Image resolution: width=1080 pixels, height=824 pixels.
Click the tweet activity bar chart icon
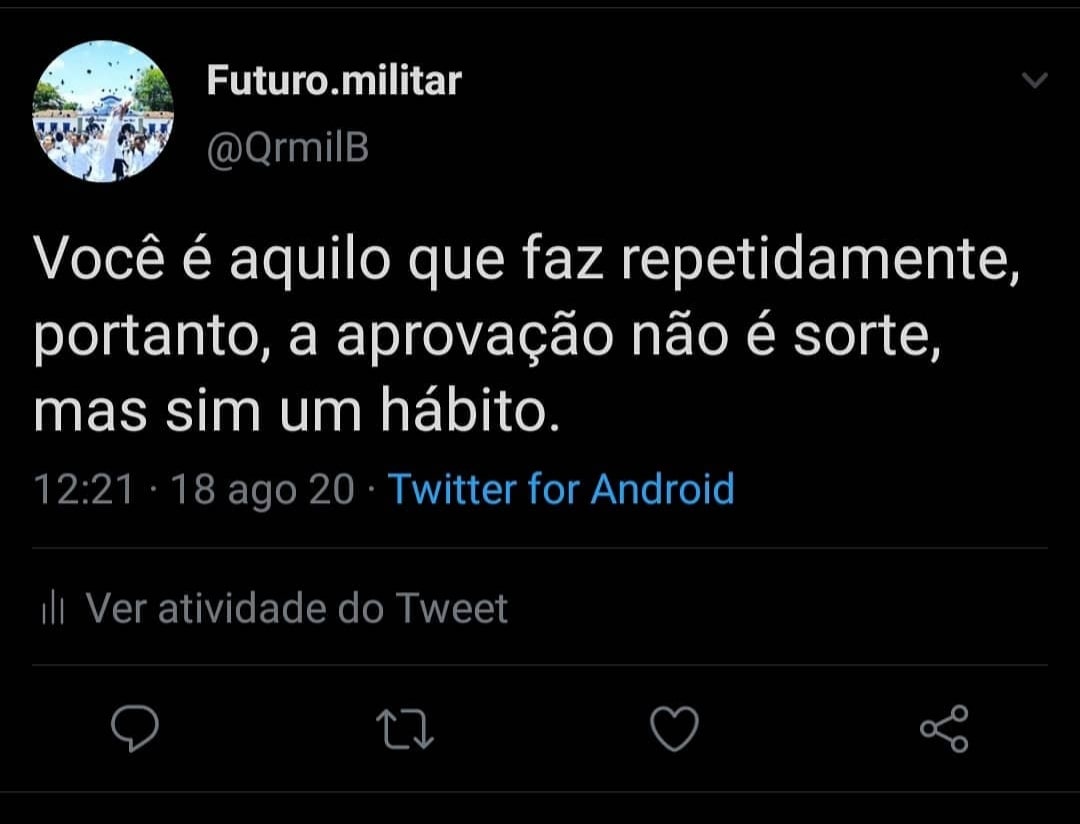point(52,608)
